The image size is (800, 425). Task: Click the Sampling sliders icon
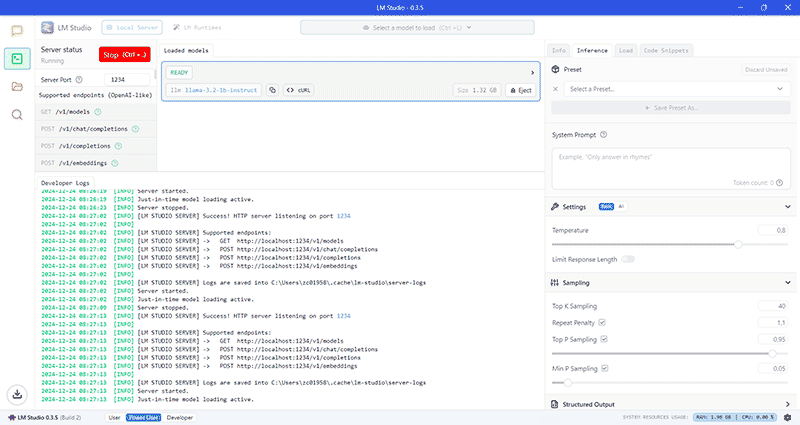(x=555, y=283)
